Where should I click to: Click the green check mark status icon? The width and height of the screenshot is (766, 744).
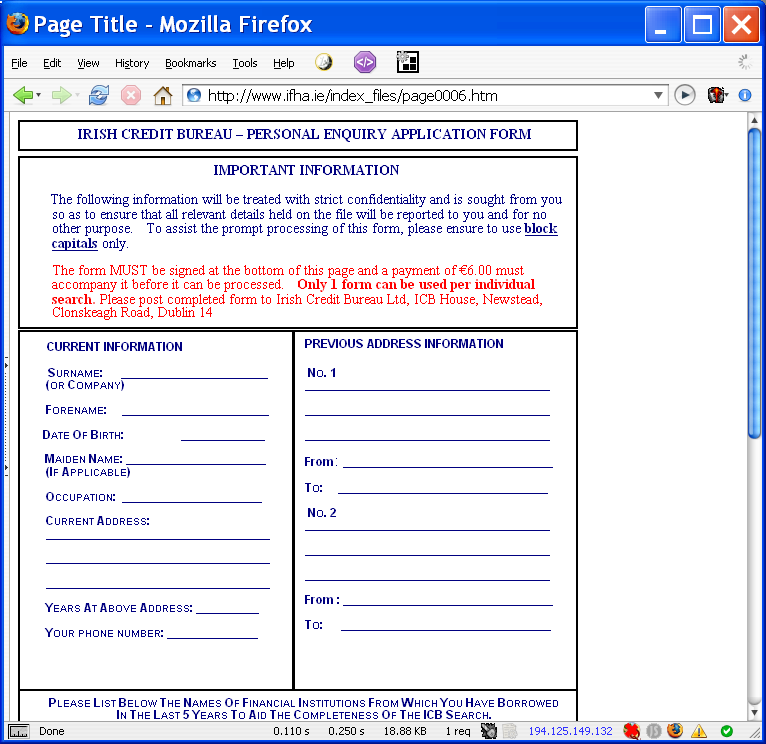pos(726,731)
